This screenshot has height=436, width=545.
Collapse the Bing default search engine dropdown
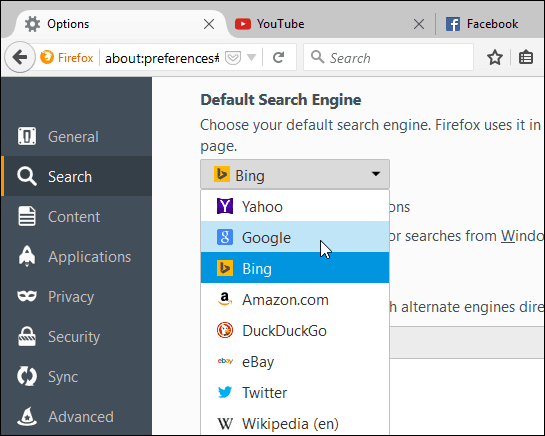[x=295, y=175]
